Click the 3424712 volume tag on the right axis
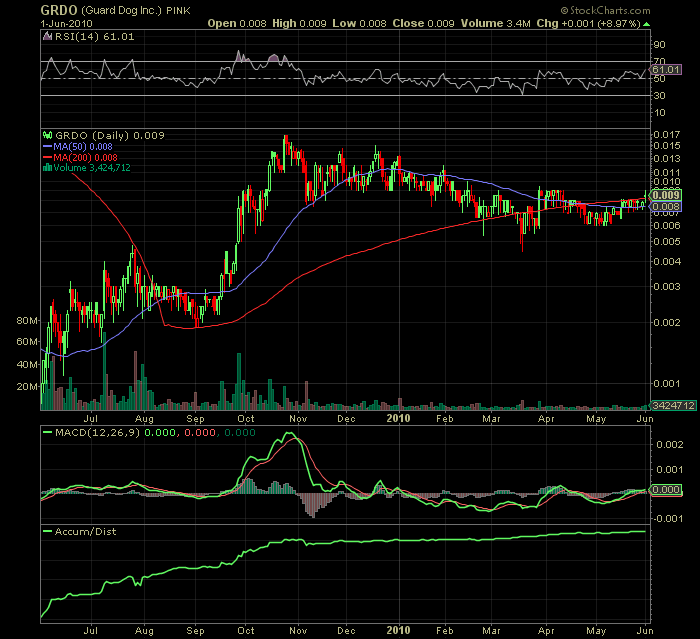Viewport: 700px width, 639px height. (673, 405)
